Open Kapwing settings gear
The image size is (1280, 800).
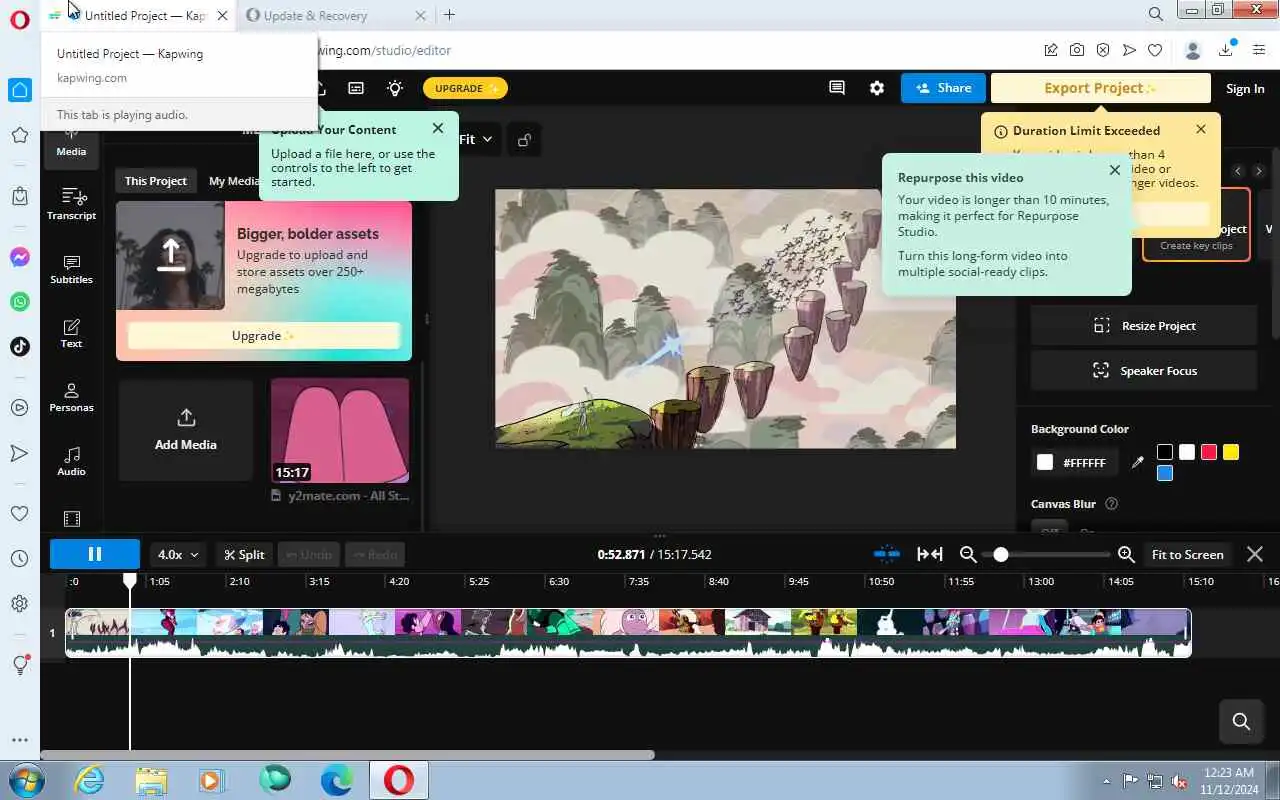coord(877,88)
